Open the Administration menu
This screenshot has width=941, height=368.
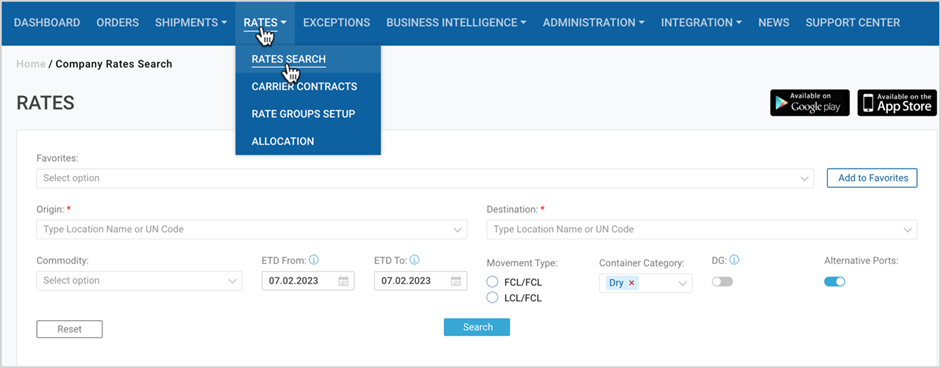[594, 23]
